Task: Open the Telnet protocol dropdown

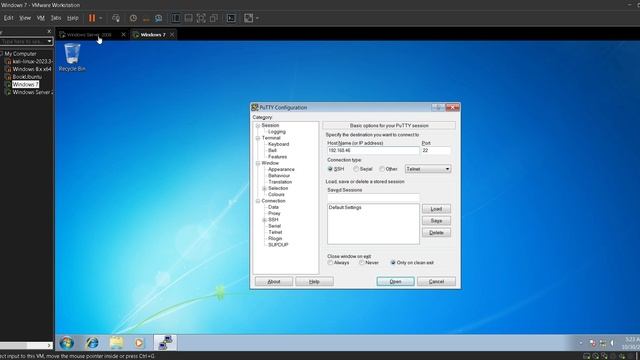Action: [428, 169]
